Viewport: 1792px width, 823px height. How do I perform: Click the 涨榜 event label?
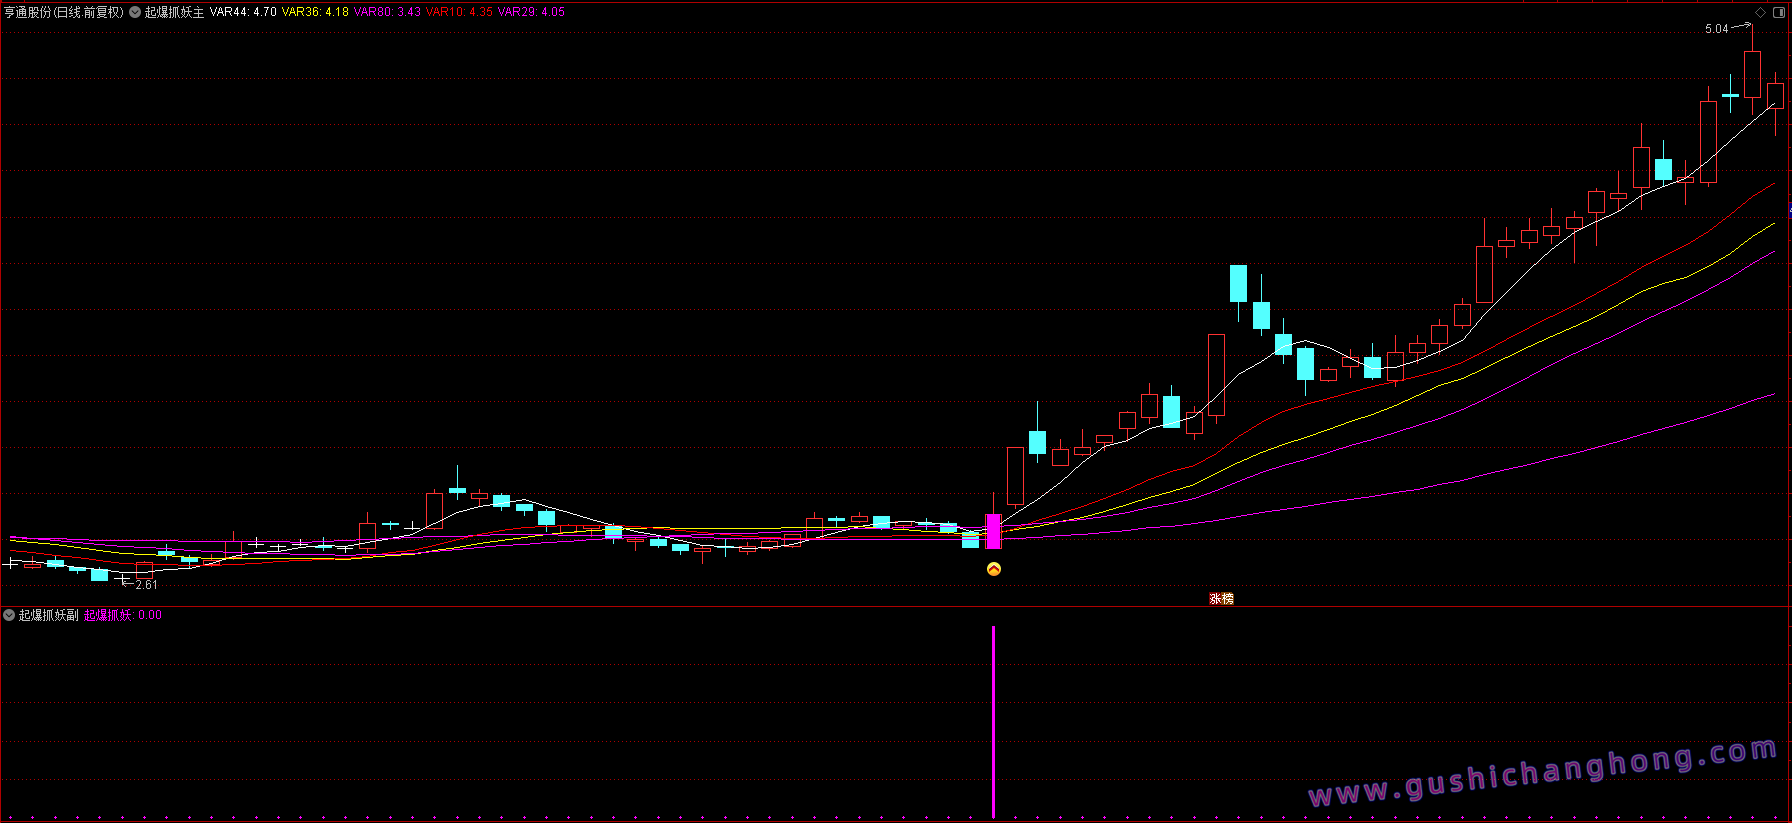pyautogui.click(x=1221, y=599)
